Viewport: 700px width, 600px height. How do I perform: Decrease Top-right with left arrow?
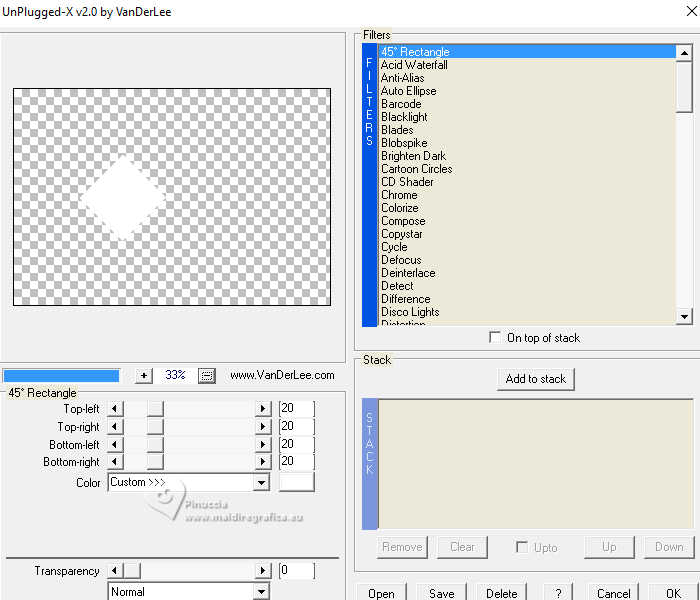point(115,426)
